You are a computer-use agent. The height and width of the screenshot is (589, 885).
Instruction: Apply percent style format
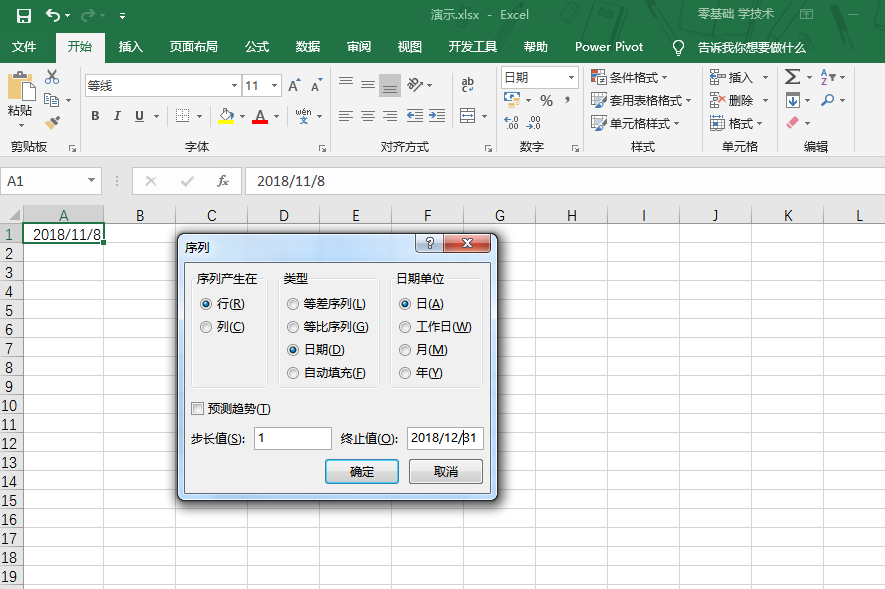coord(546,101)
